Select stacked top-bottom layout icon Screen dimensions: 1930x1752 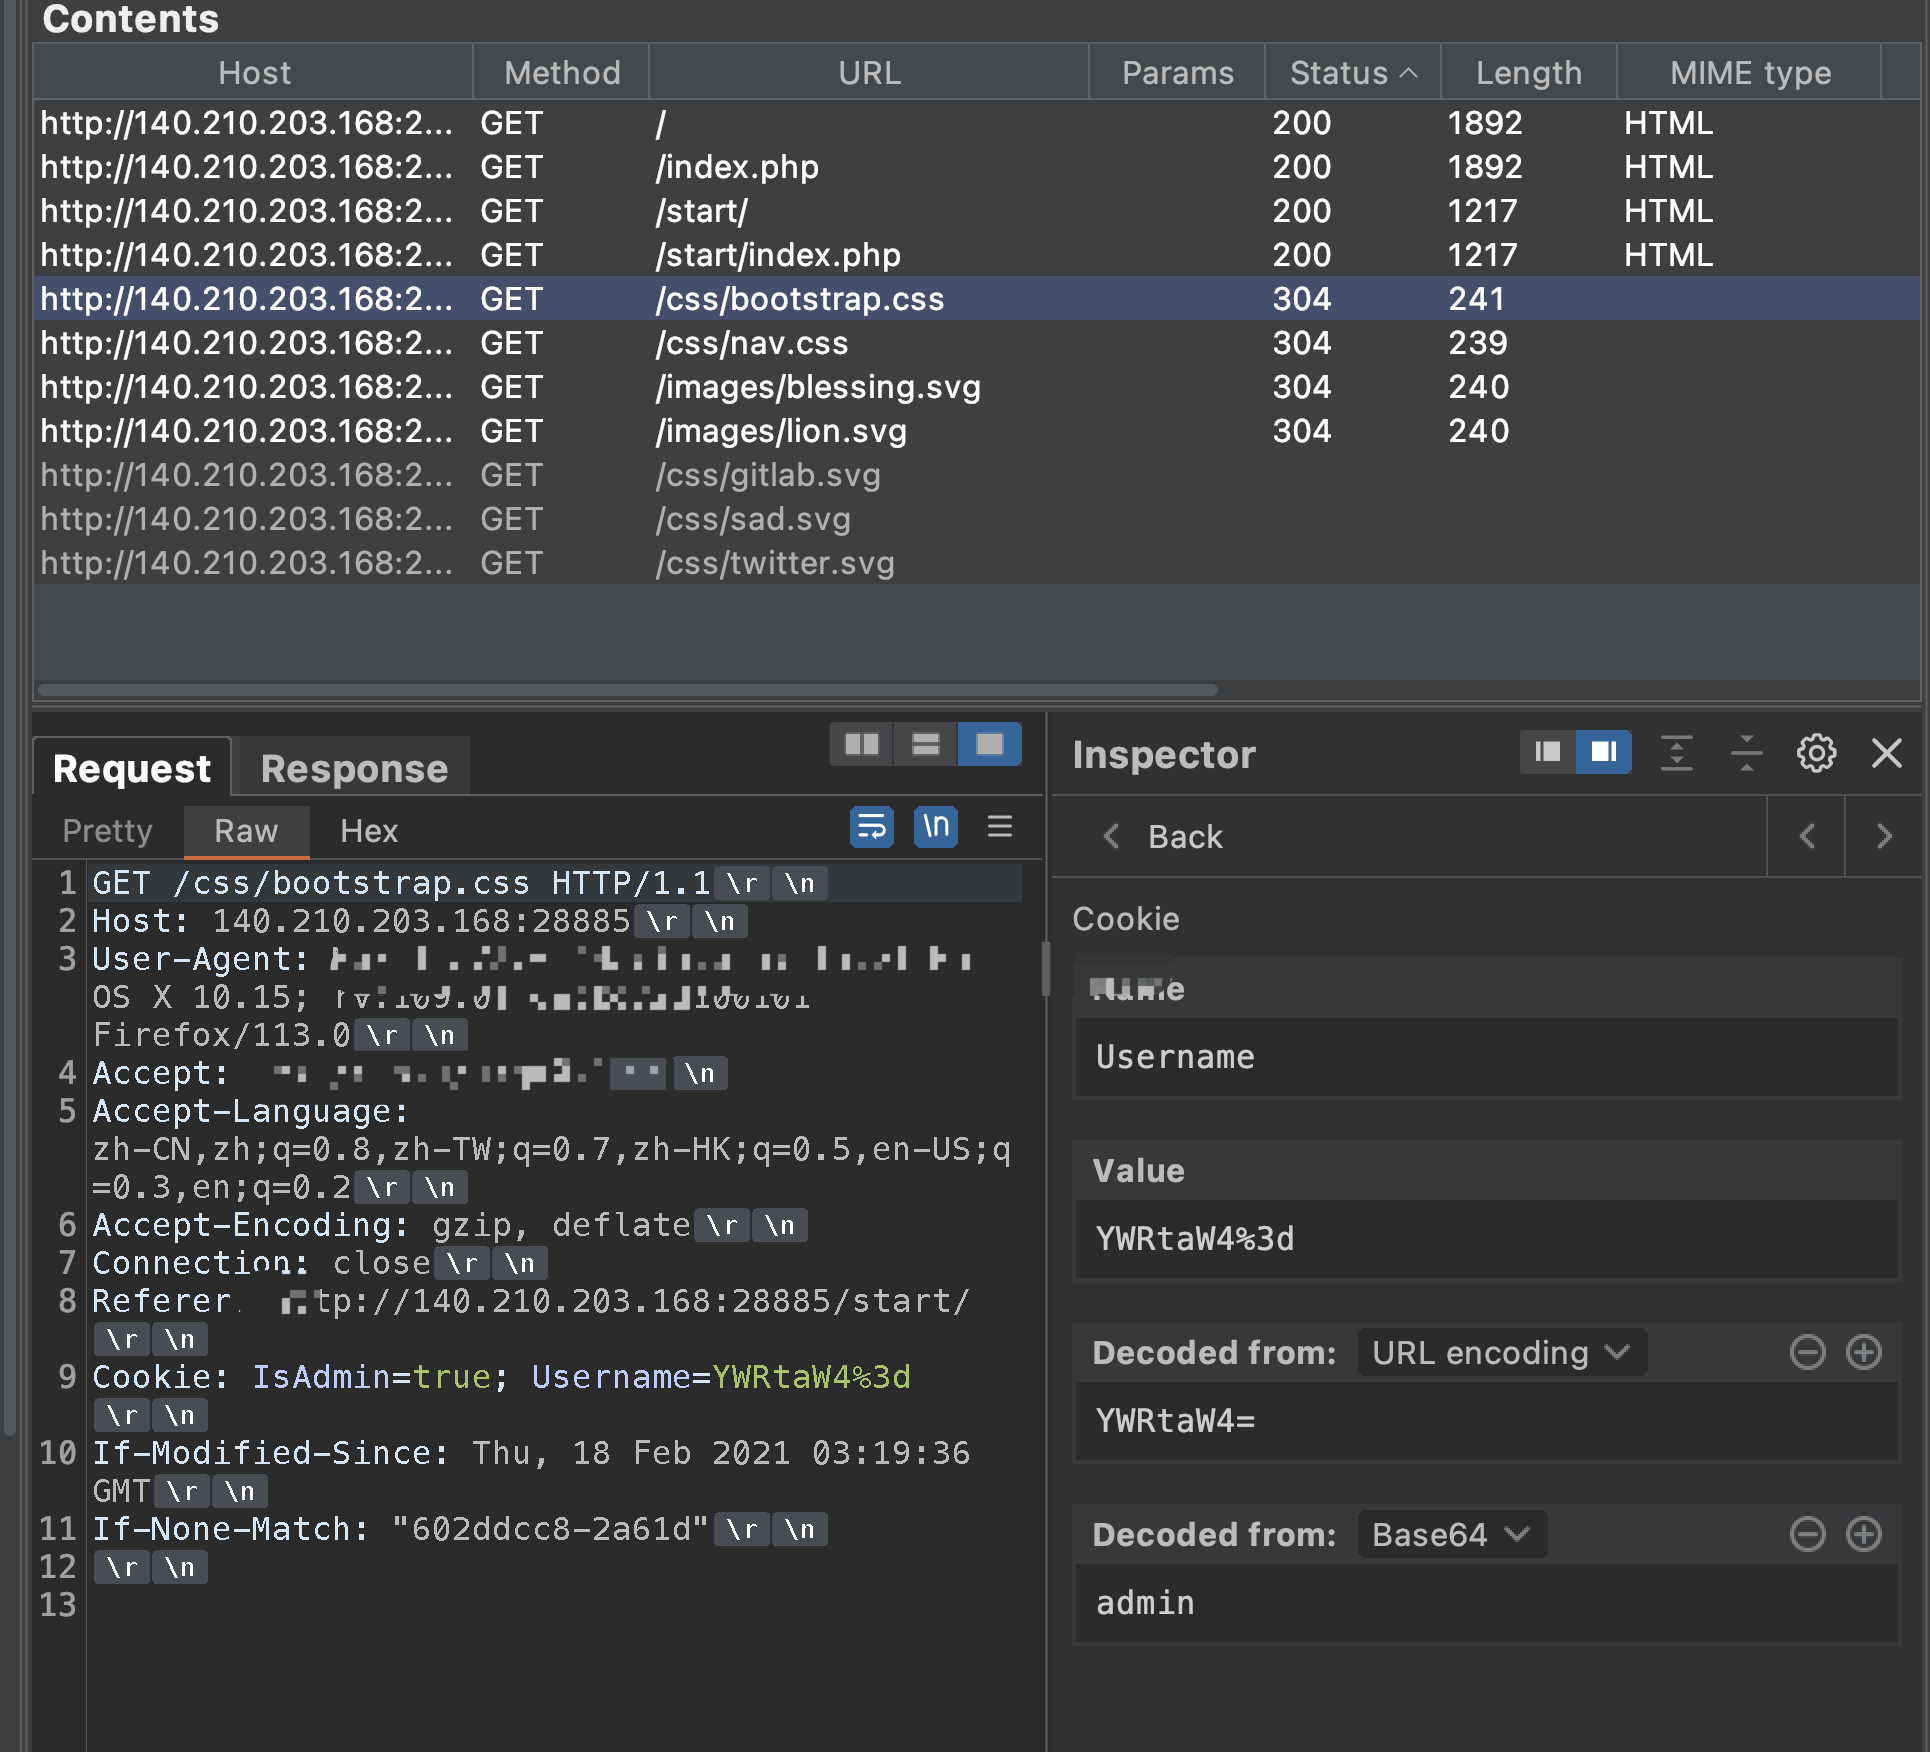(925, 744)
